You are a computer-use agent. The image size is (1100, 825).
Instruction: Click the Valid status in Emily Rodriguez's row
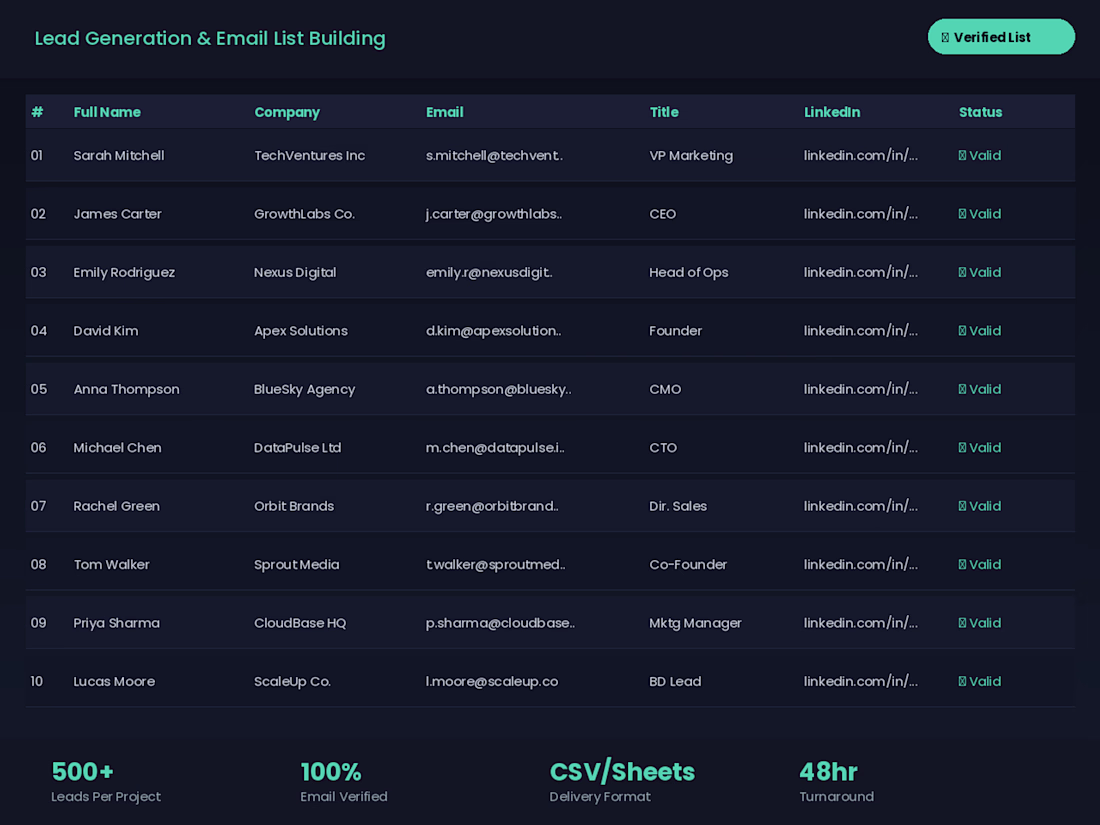(979, 272)
